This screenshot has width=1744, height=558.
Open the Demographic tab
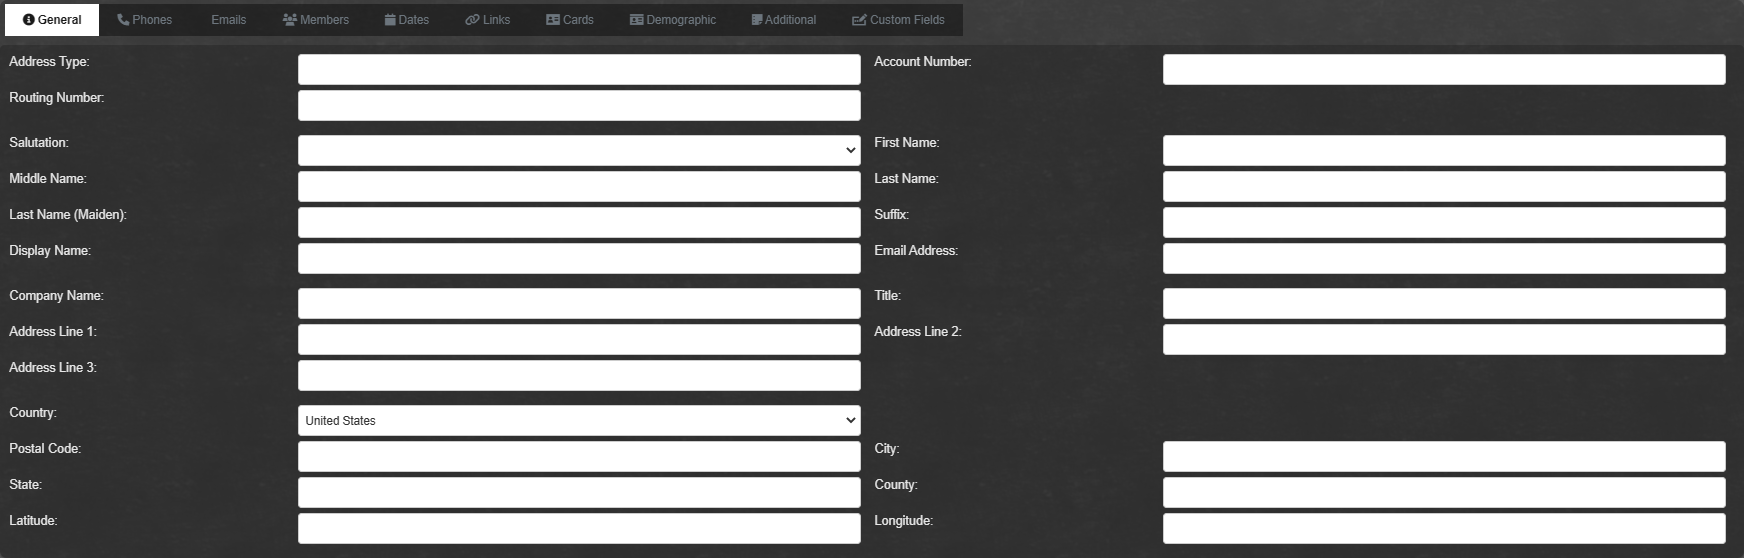click(673, 20)
